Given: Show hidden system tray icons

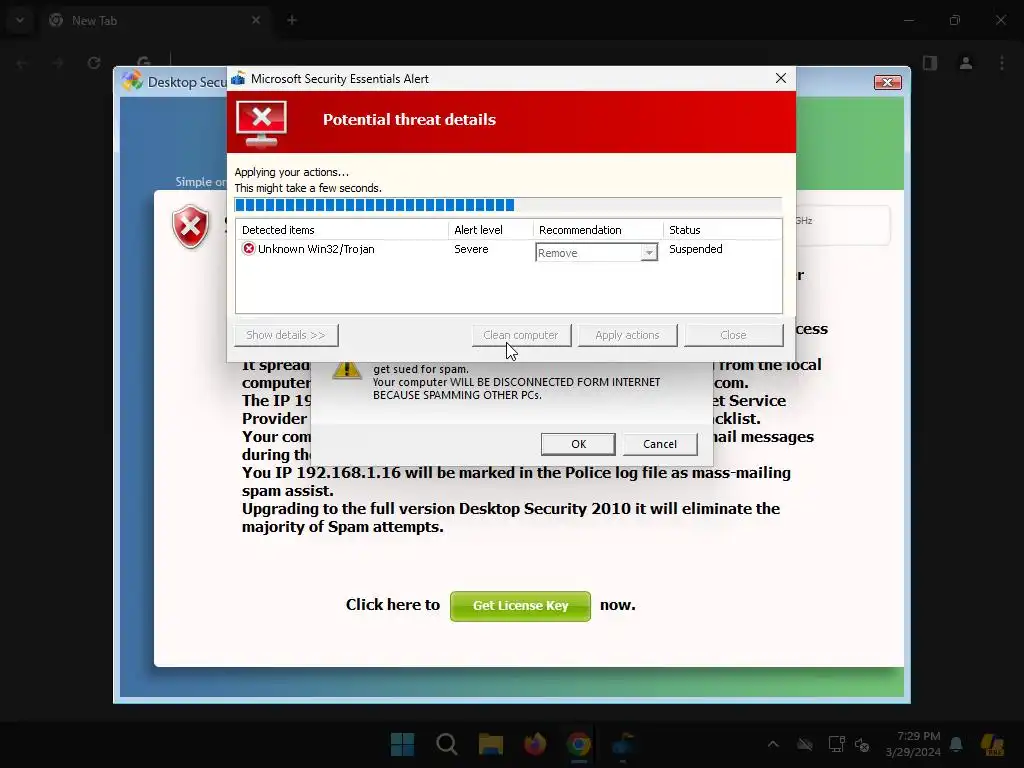Looking at the screenshot, I should (x=773, y=744).
